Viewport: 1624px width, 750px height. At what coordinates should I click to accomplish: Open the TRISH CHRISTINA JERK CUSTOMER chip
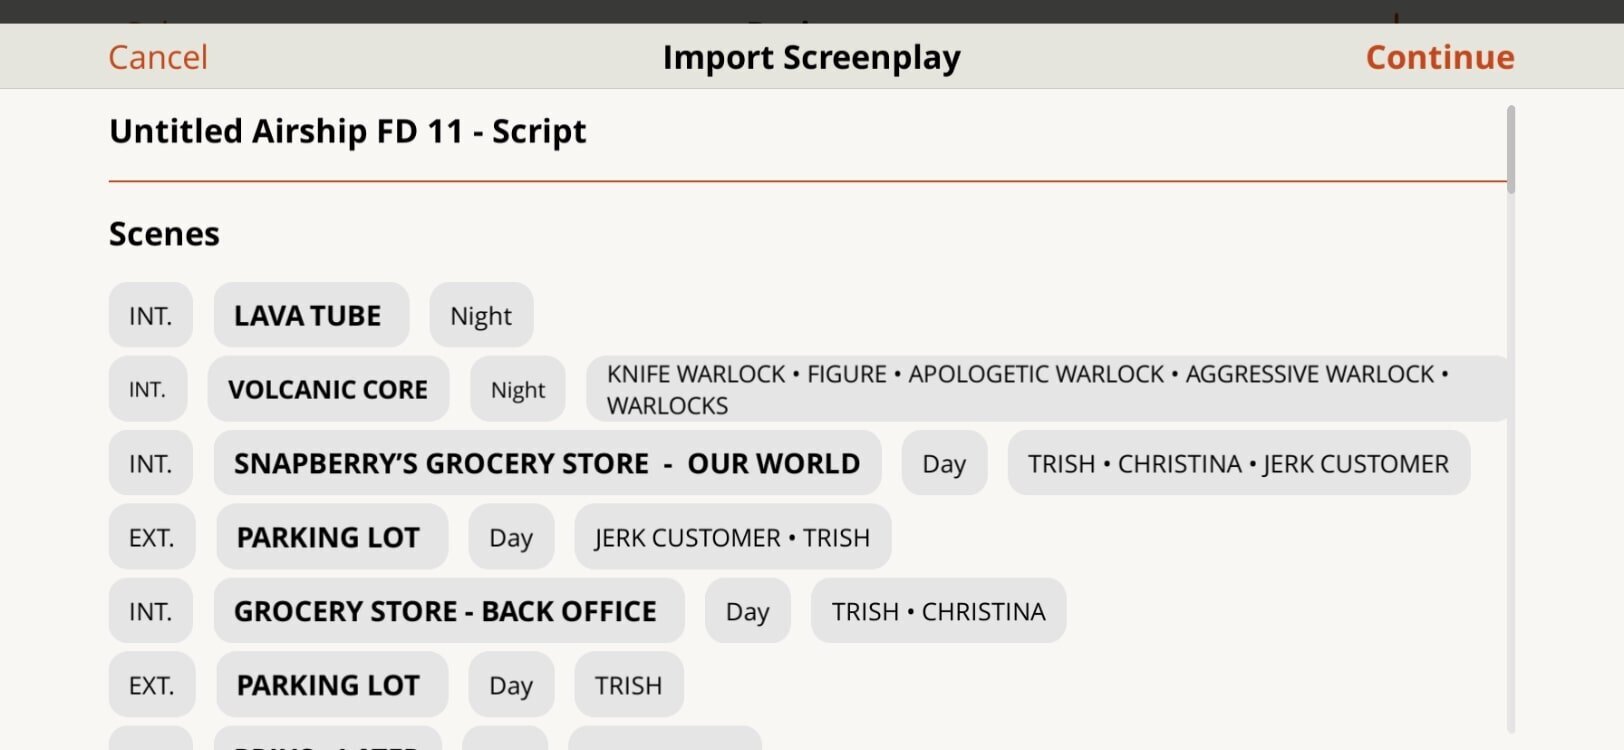coord(1238,463)
